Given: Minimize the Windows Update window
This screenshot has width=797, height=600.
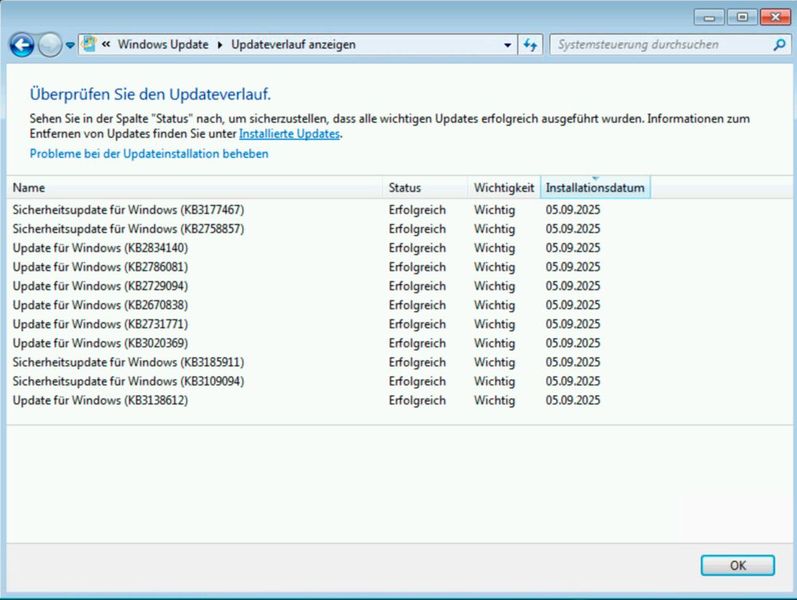Looking at the screenshot, I should 710,18.
